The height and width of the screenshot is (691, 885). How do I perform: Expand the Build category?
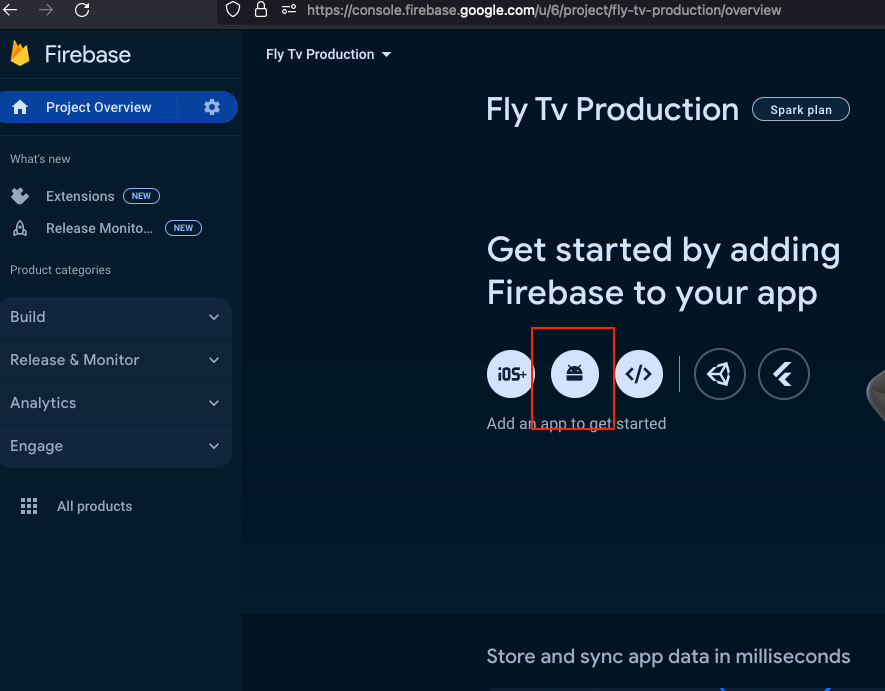click(x=115, y=317)
